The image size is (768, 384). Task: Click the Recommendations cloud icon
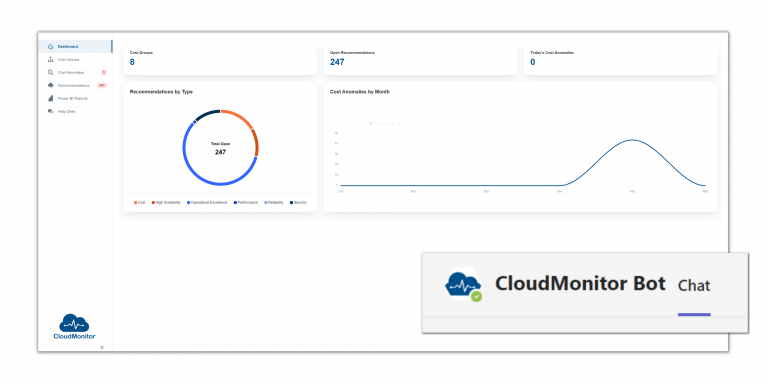tap(50, 85)
